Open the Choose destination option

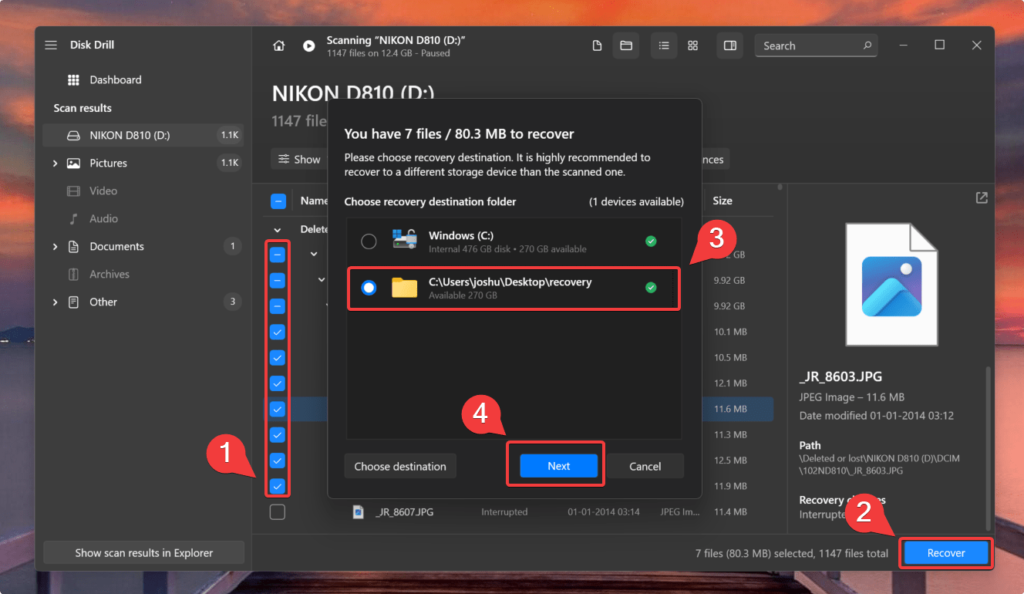pyautogui.click(x=400, y=465)
